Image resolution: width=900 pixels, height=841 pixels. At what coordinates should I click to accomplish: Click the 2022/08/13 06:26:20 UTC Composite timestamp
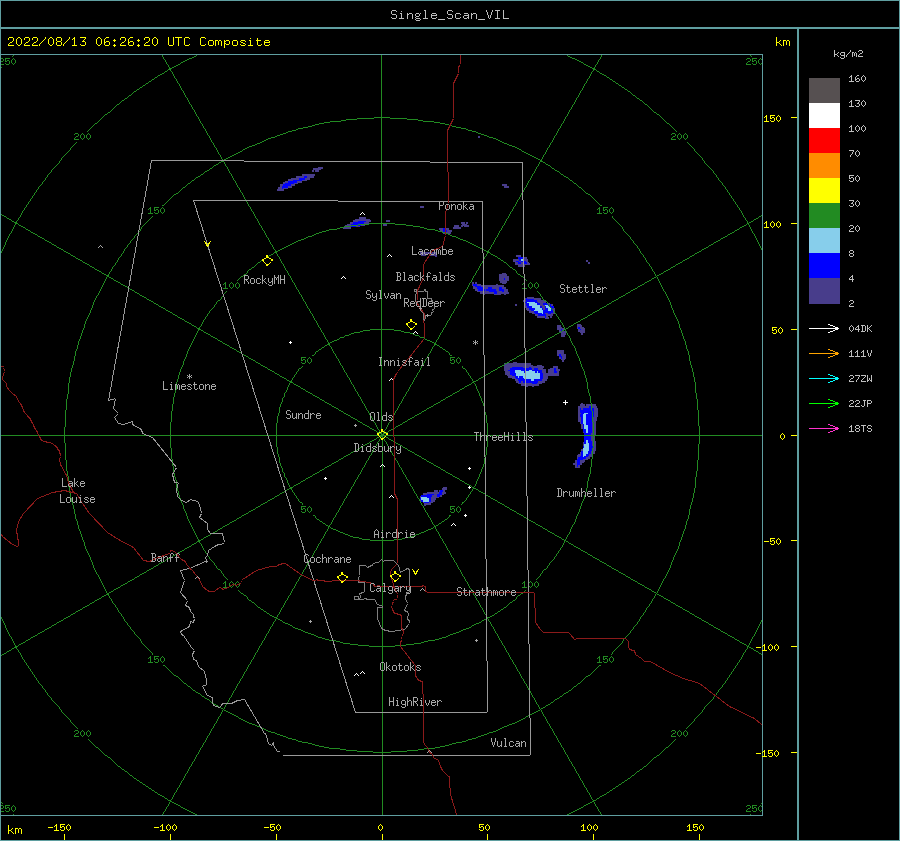tap(138, 42)
